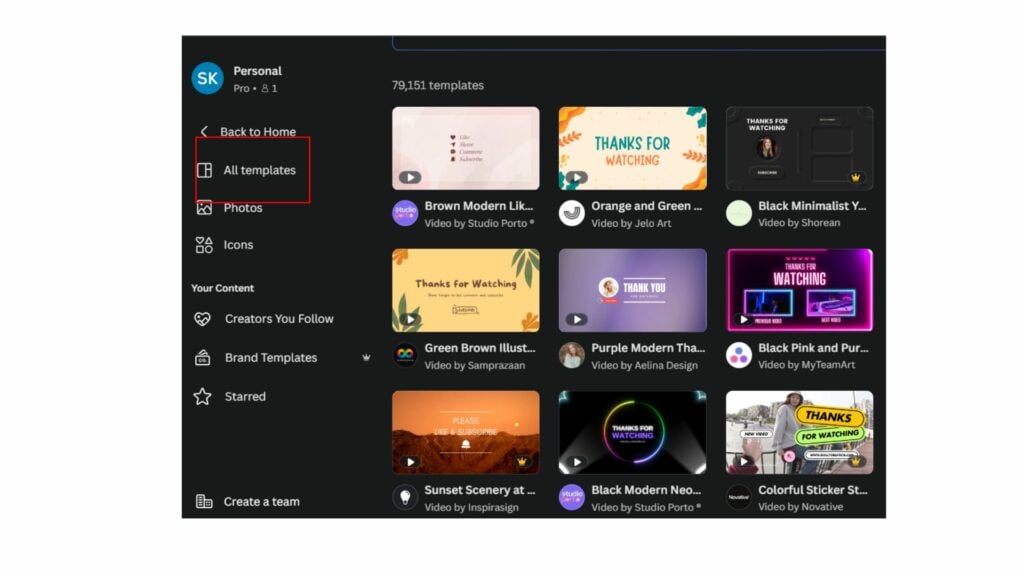The height and width of the screenshot is (576, 1024).
Task: Select the All templates sidebar icon
Action: (206, 170)
